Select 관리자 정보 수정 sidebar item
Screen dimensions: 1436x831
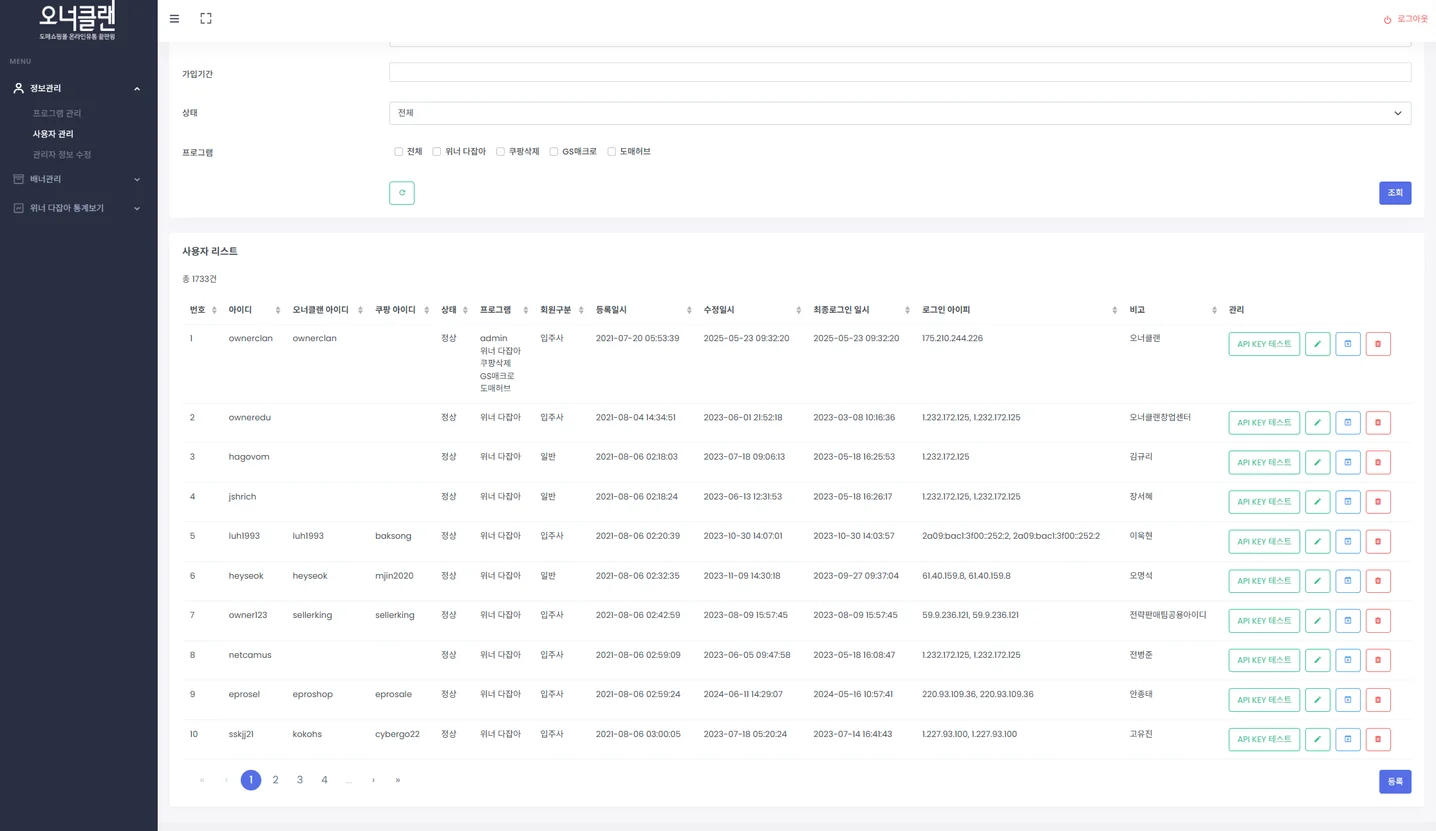[62, 155]
